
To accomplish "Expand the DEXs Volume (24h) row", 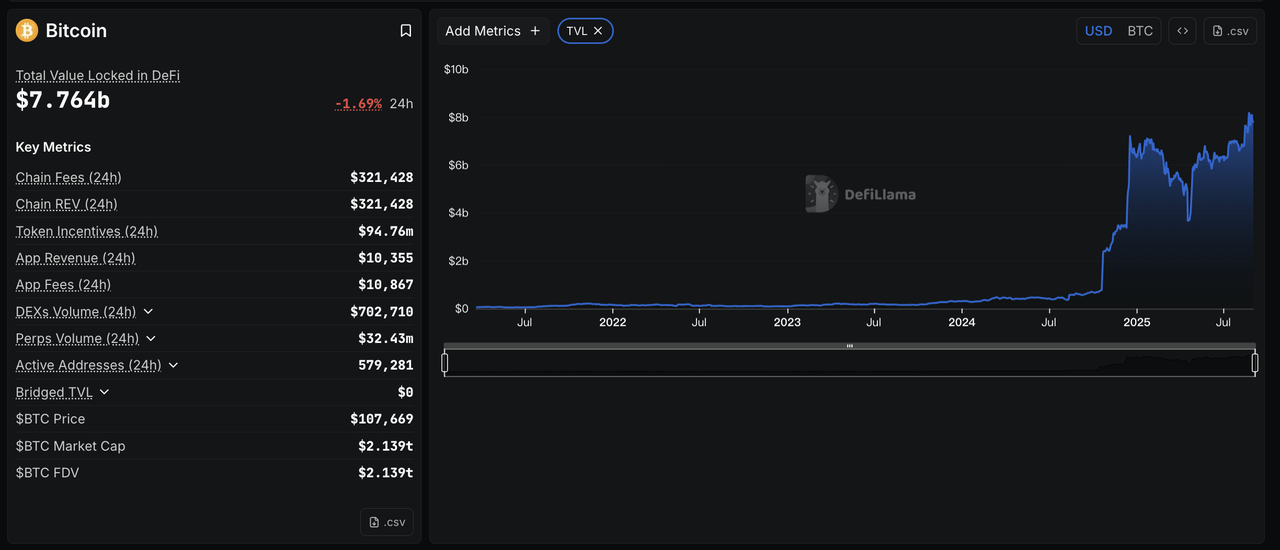I will [x=149, y=312].
